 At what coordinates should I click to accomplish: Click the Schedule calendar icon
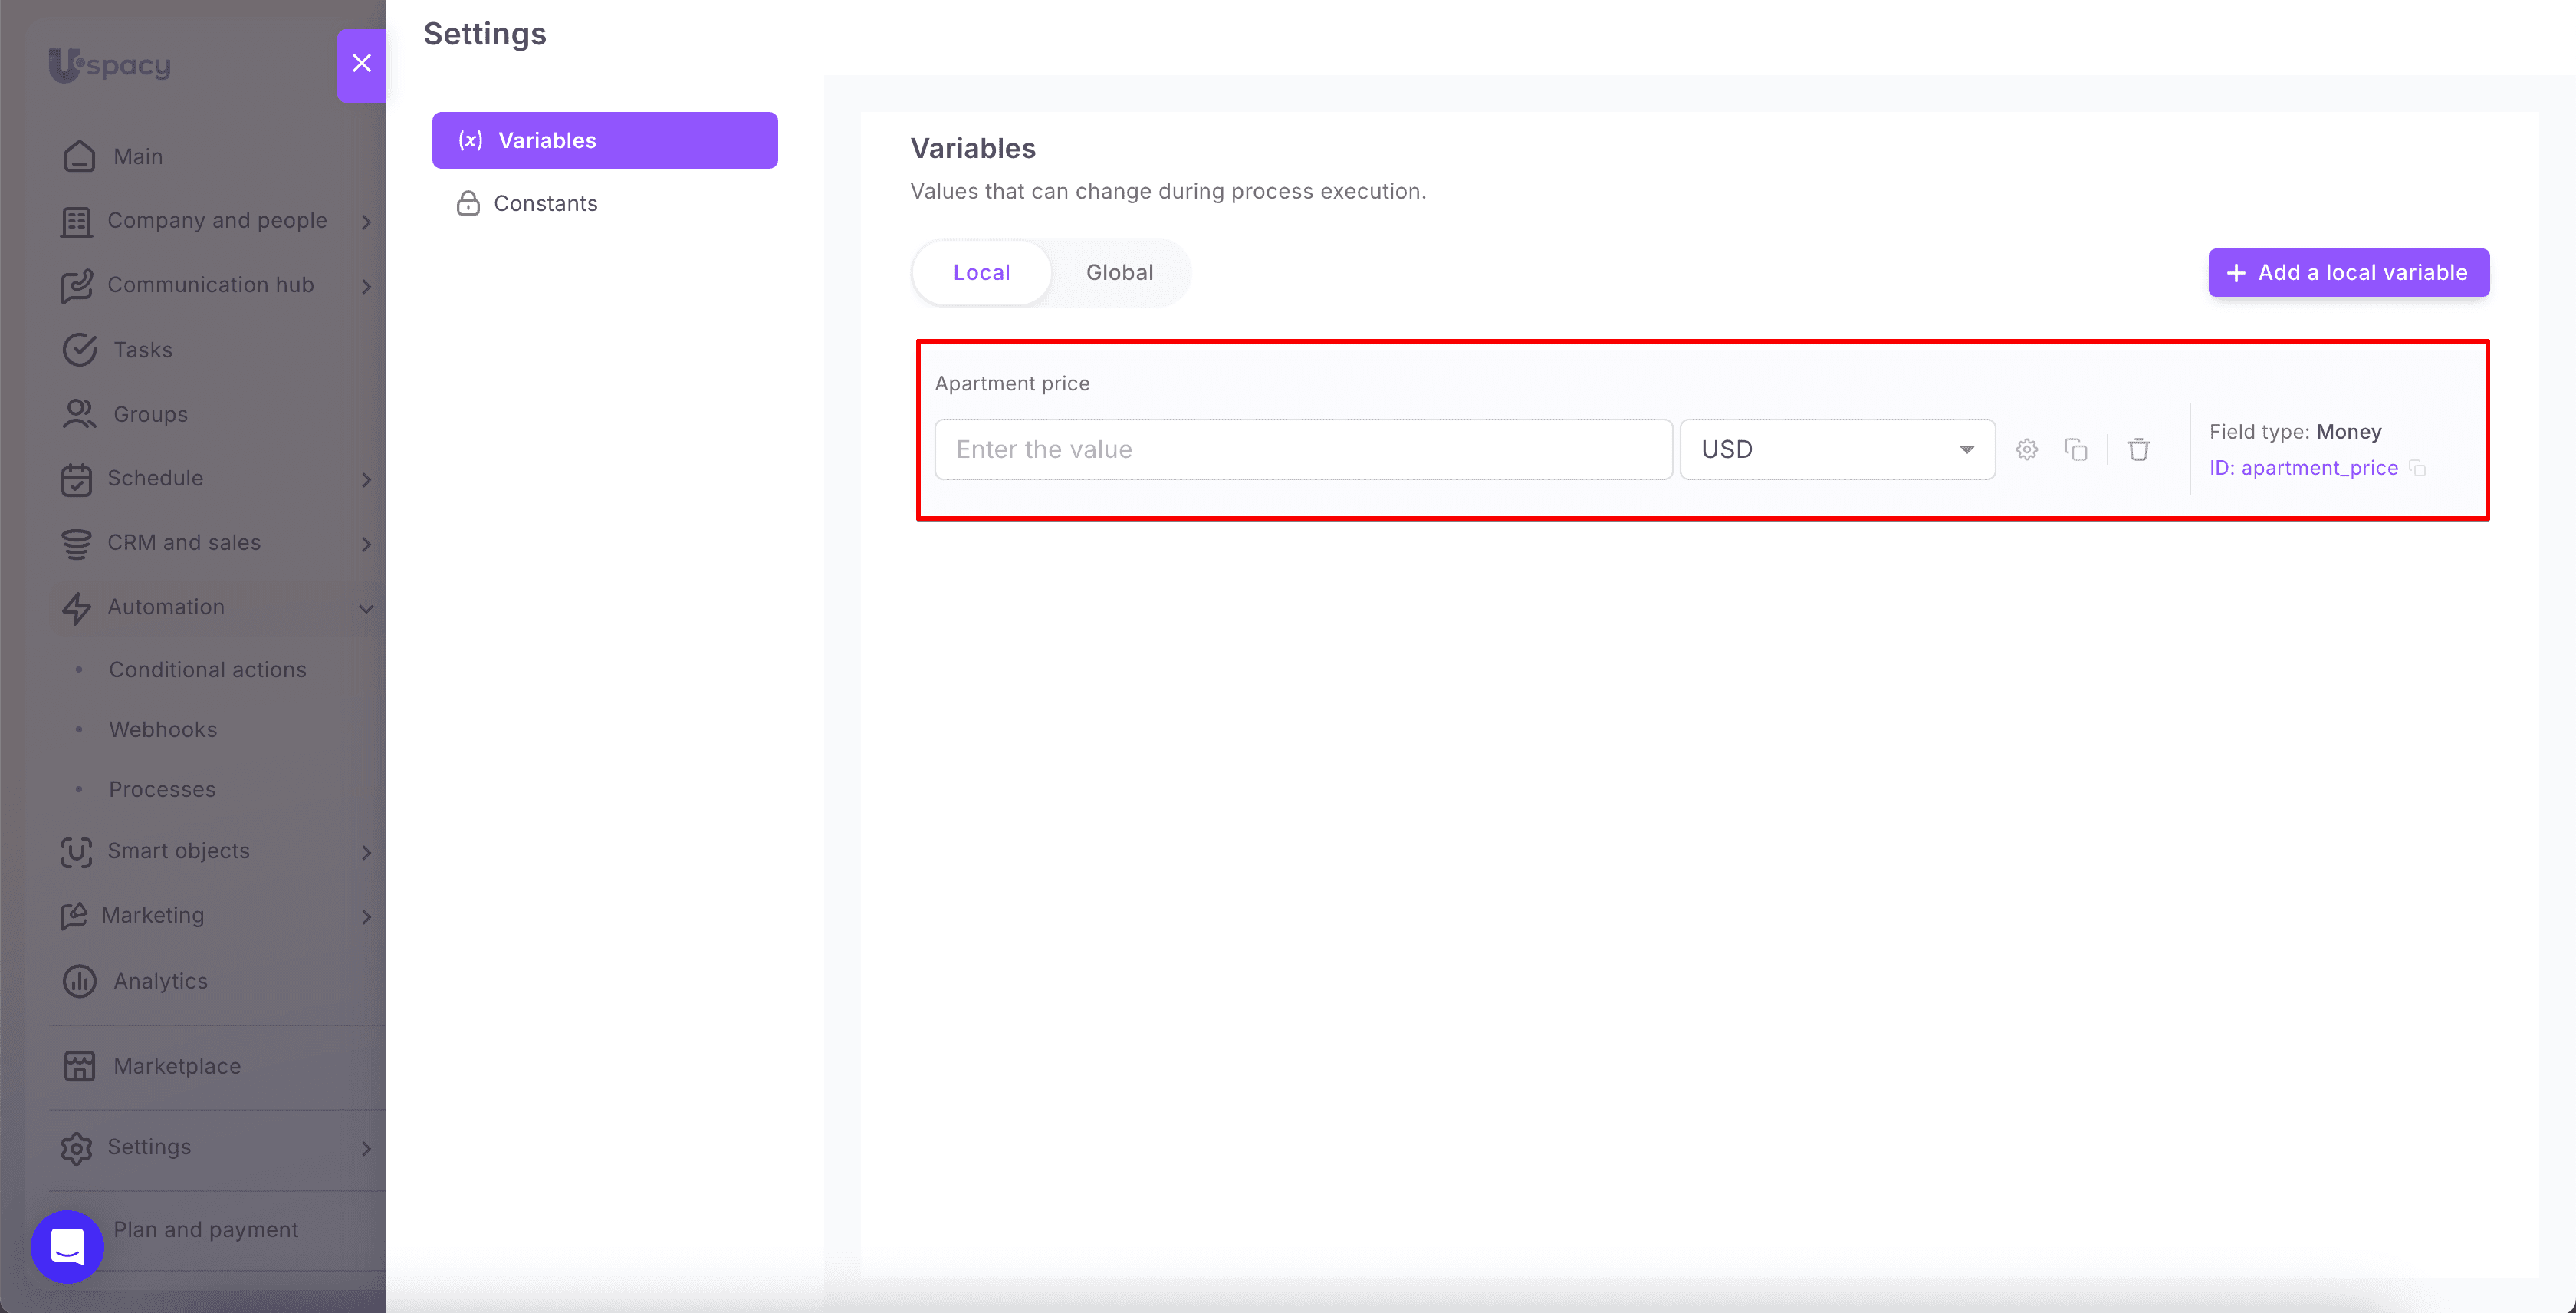point(76,479)
